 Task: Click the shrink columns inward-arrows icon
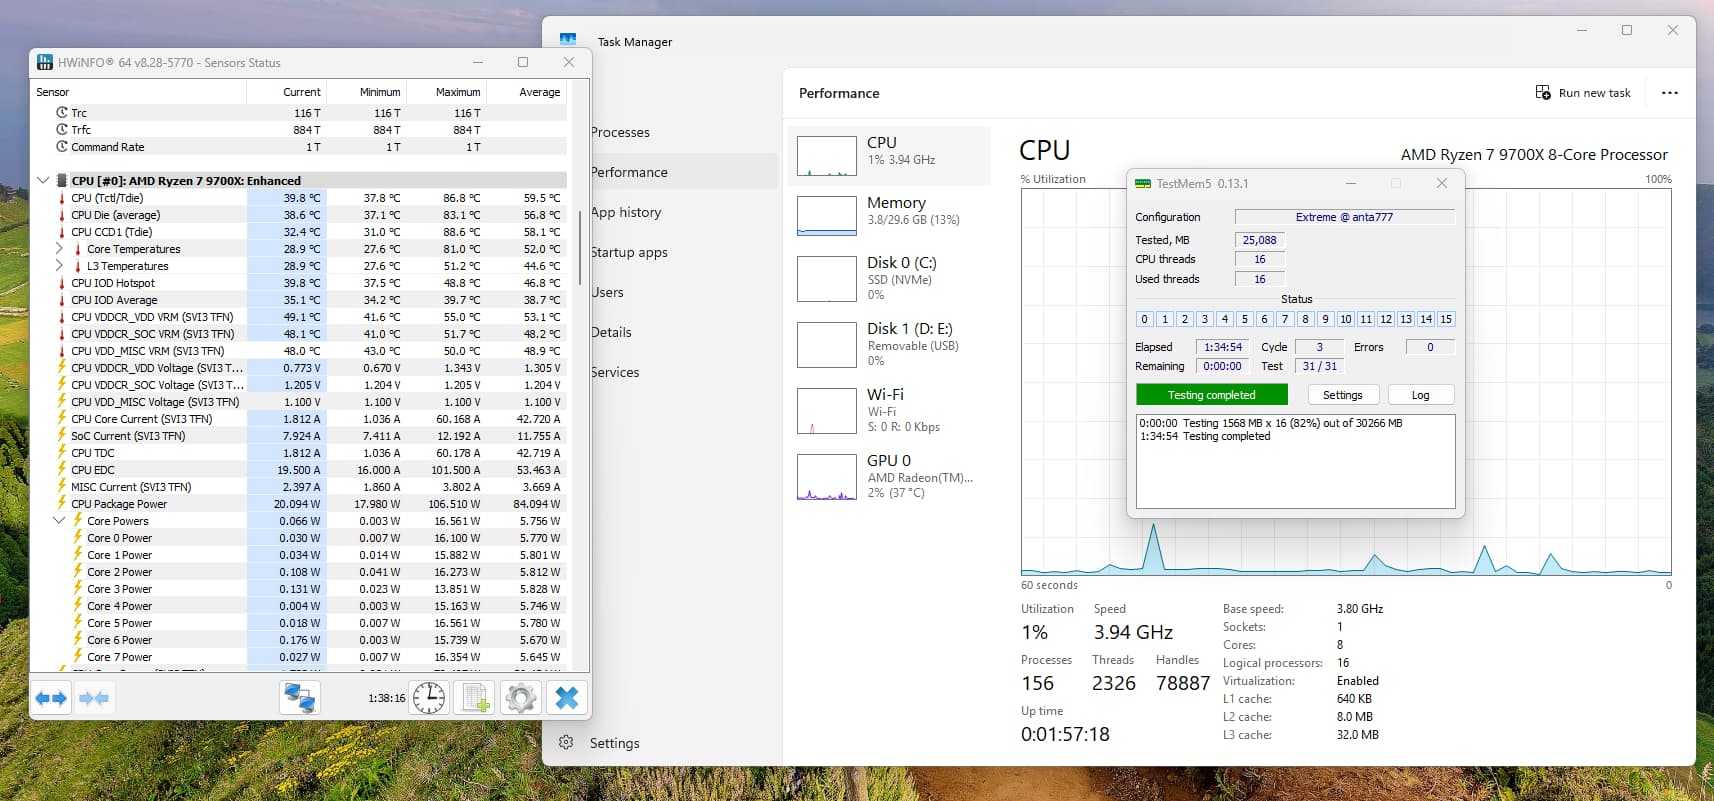point(94,698)
